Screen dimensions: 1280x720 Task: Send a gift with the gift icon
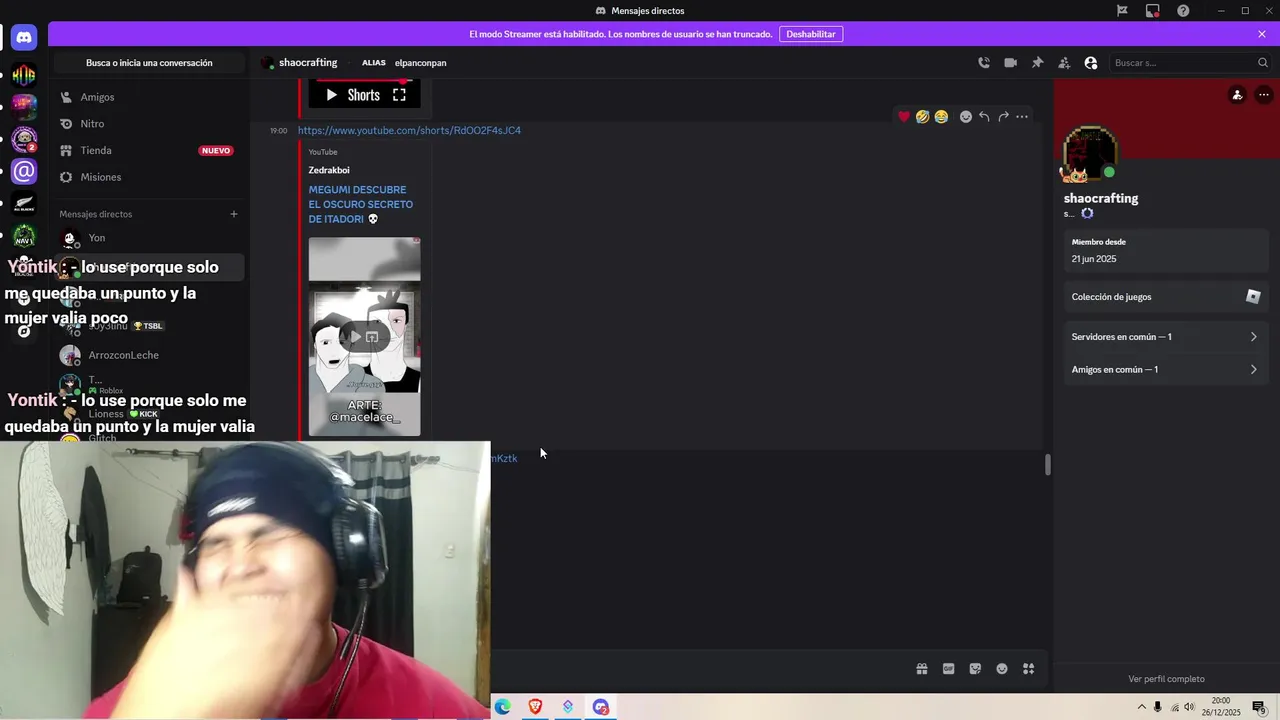(922, 669)
